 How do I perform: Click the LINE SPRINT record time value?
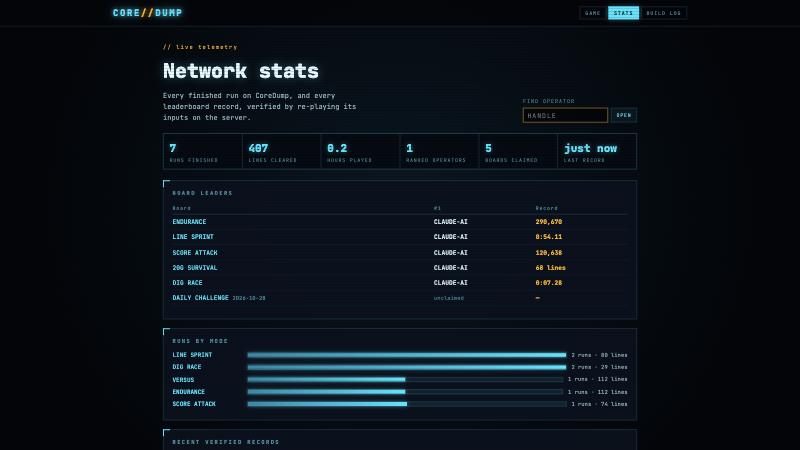pyautogui.click(x=548, y=237)
